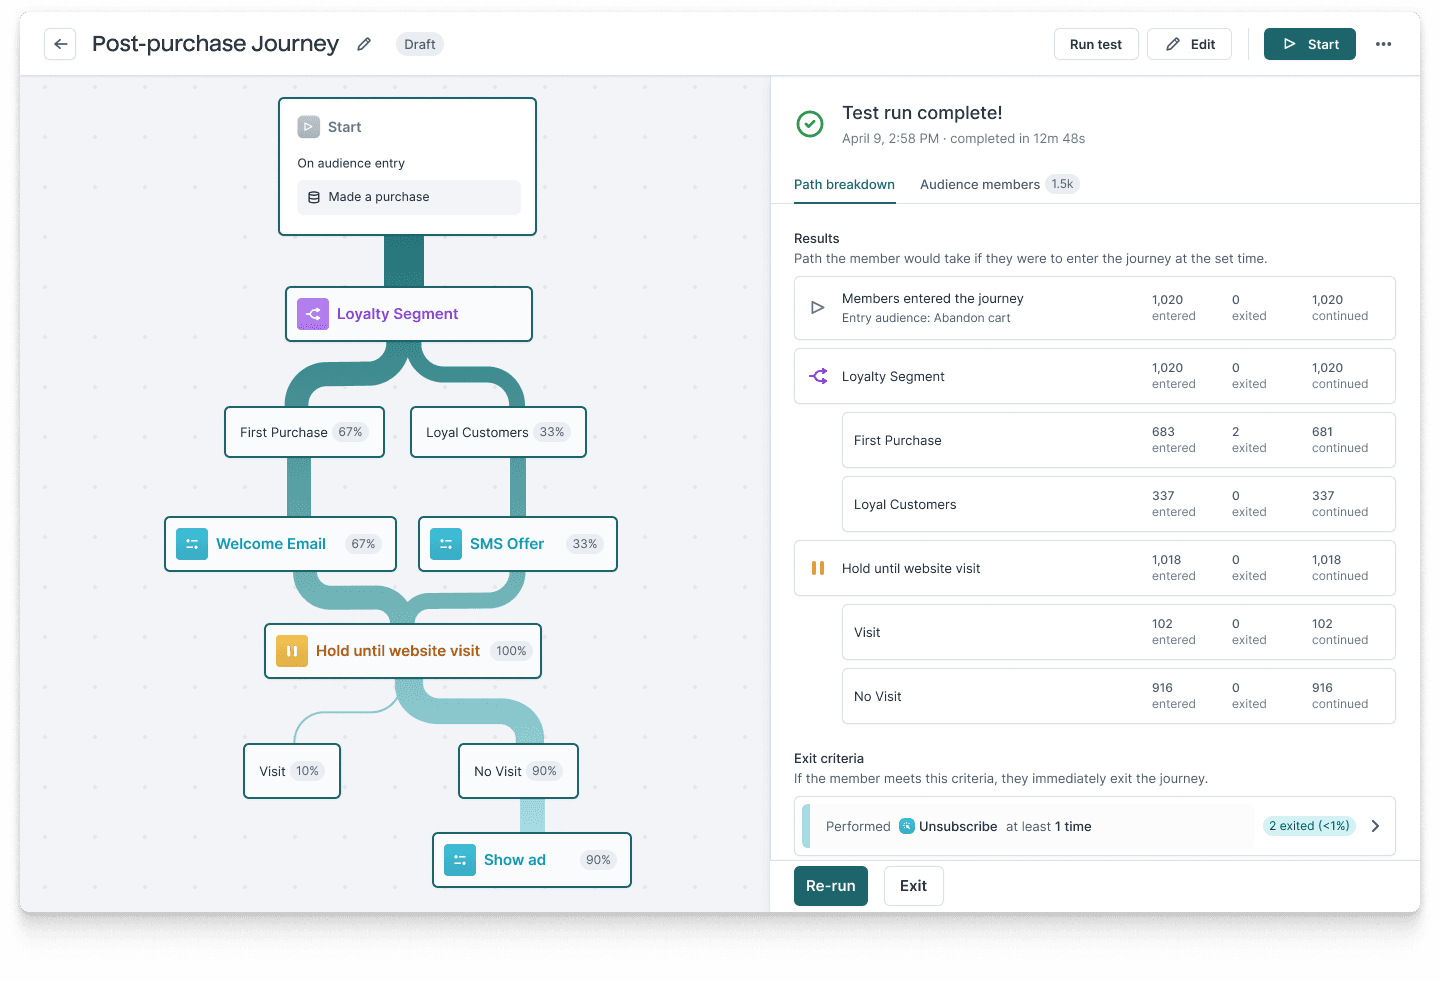Select the Path breakdown tab

844,185
